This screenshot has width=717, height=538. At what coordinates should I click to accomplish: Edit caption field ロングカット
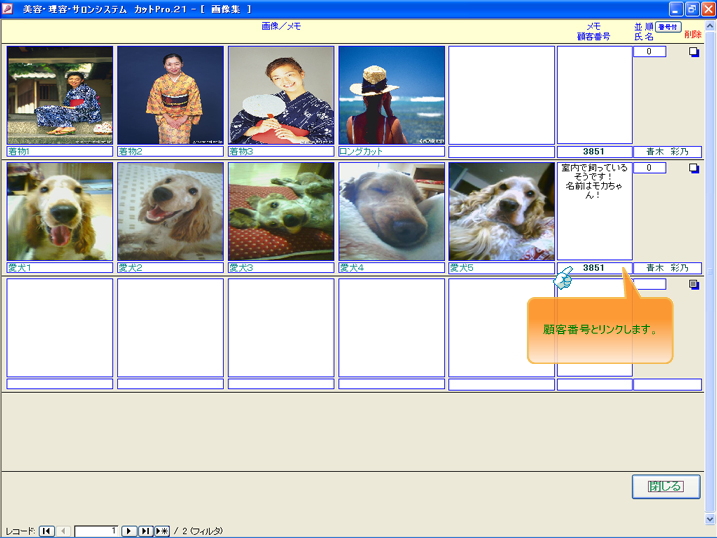[x=392, y=151]
